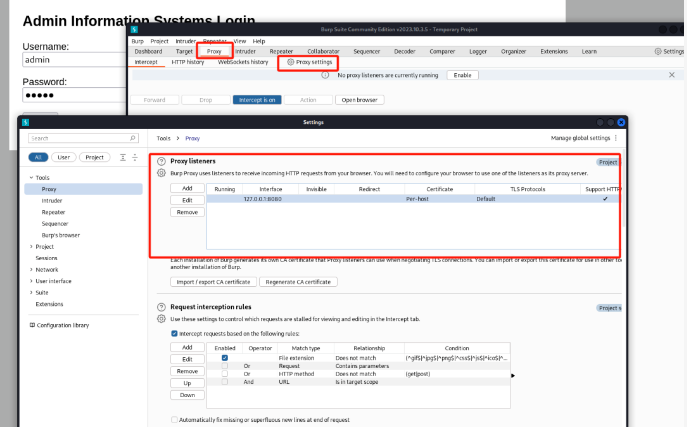Click Edit in Proxy listeners
The height and width of the screenshot is (427, 687).
(187, 200)
